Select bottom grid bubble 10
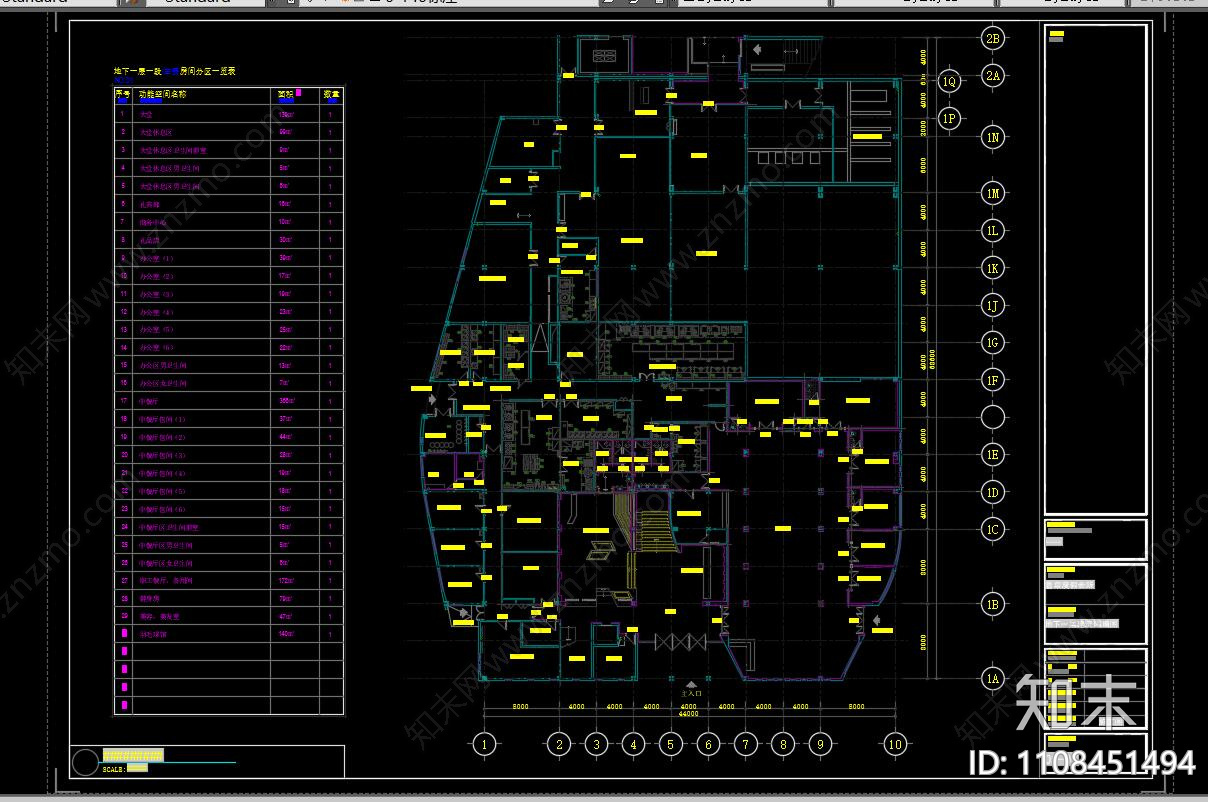The height and width of the screenshot is (802, 1208). coord(895,744)
